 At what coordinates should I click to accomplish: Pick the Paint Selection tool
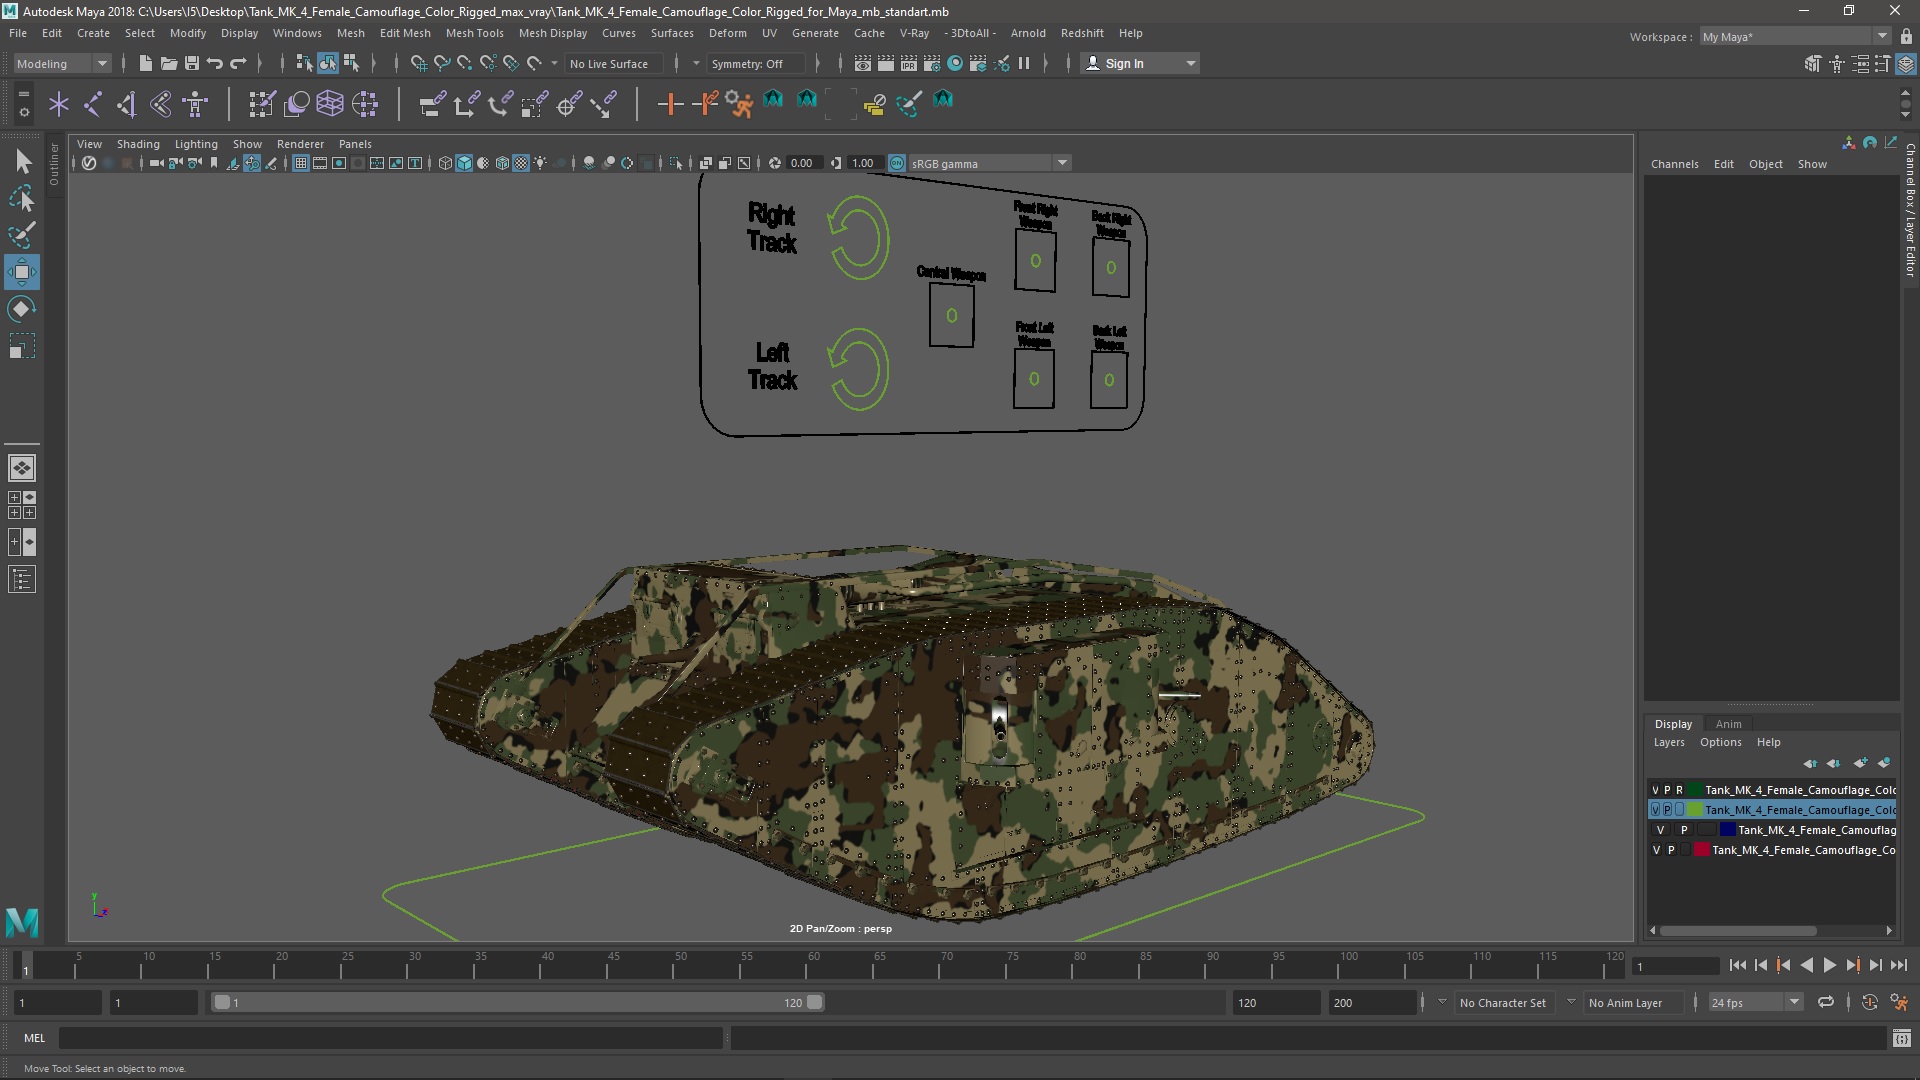point(22,235)
